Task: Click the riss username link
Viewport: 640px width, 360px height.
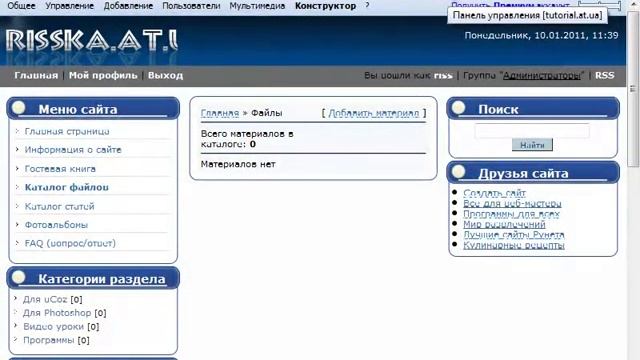Action: (x=443, y=76)
